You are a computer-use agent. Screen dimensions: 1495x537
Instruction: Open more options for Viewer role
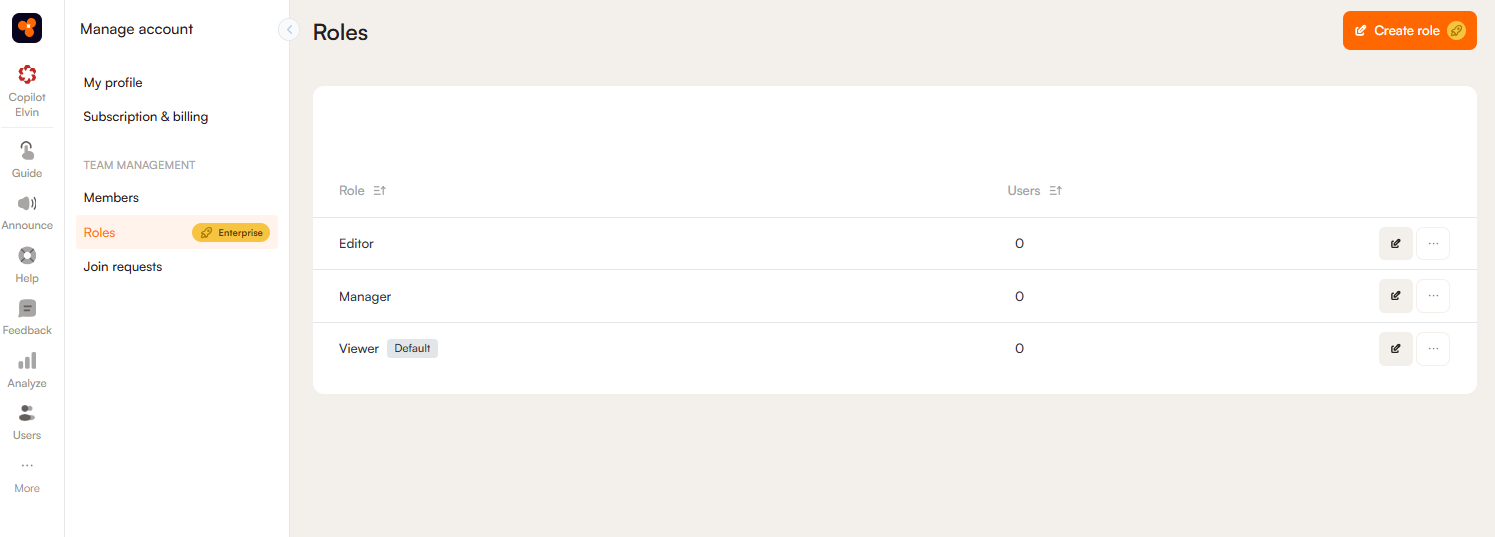point(1433,349)
